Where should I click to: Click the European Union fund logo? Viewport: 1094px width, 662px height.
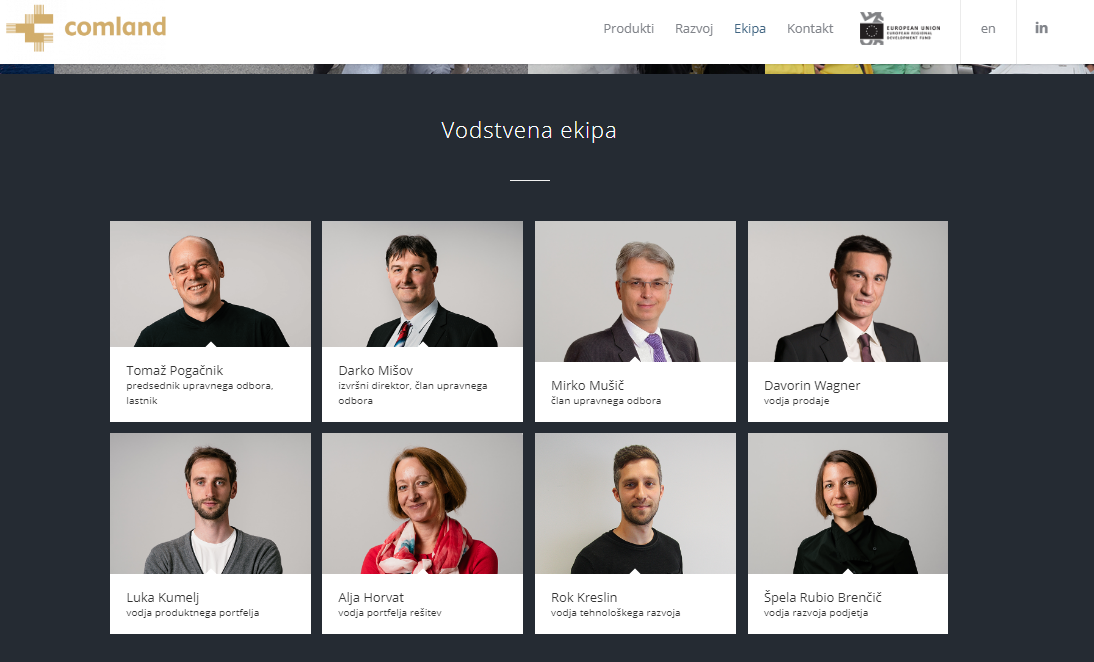pyautogui.click(x=900, y=29)
